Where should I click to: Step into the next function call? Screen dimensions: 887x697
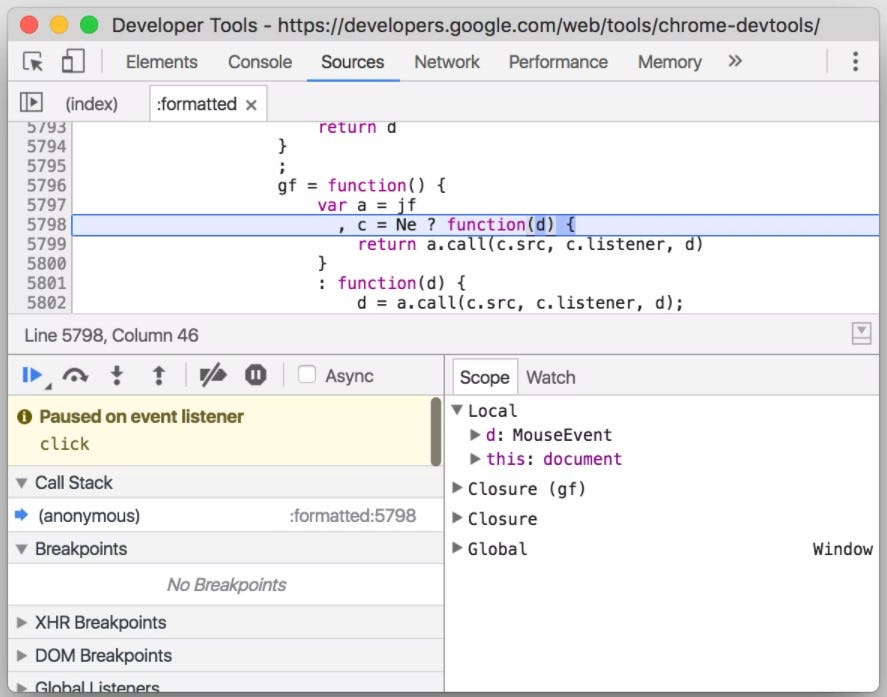tap(119, 374)
